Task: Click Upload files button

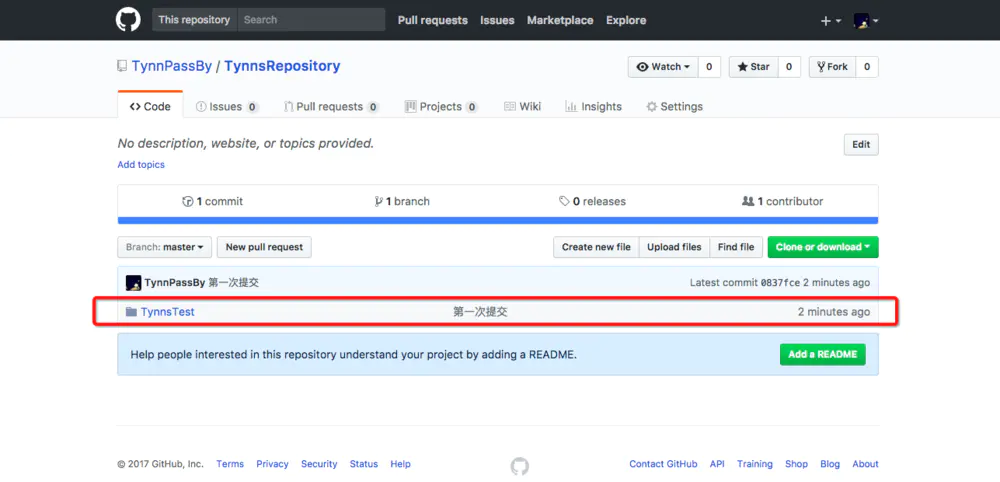Action: (x=674, y=247)
